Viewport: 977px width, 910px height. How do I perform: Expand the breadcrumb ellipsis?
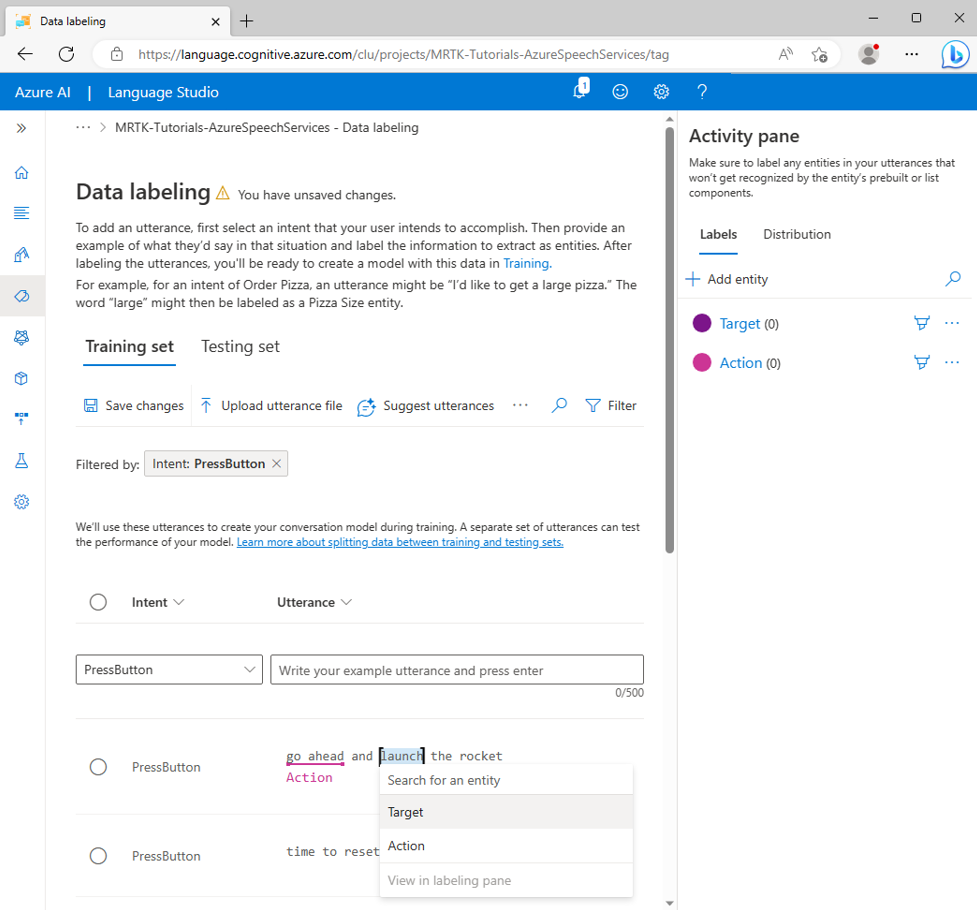pos(83,127)
